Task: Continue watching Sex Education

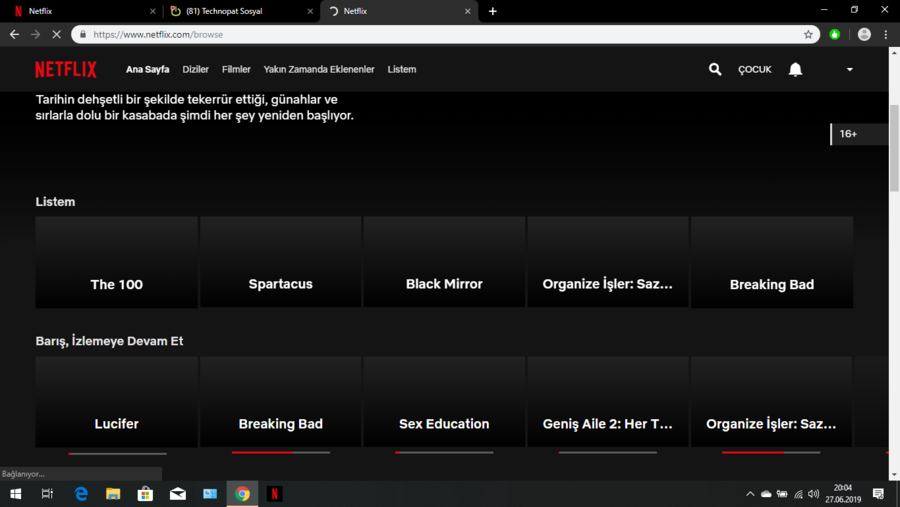Action: point(444,401)
